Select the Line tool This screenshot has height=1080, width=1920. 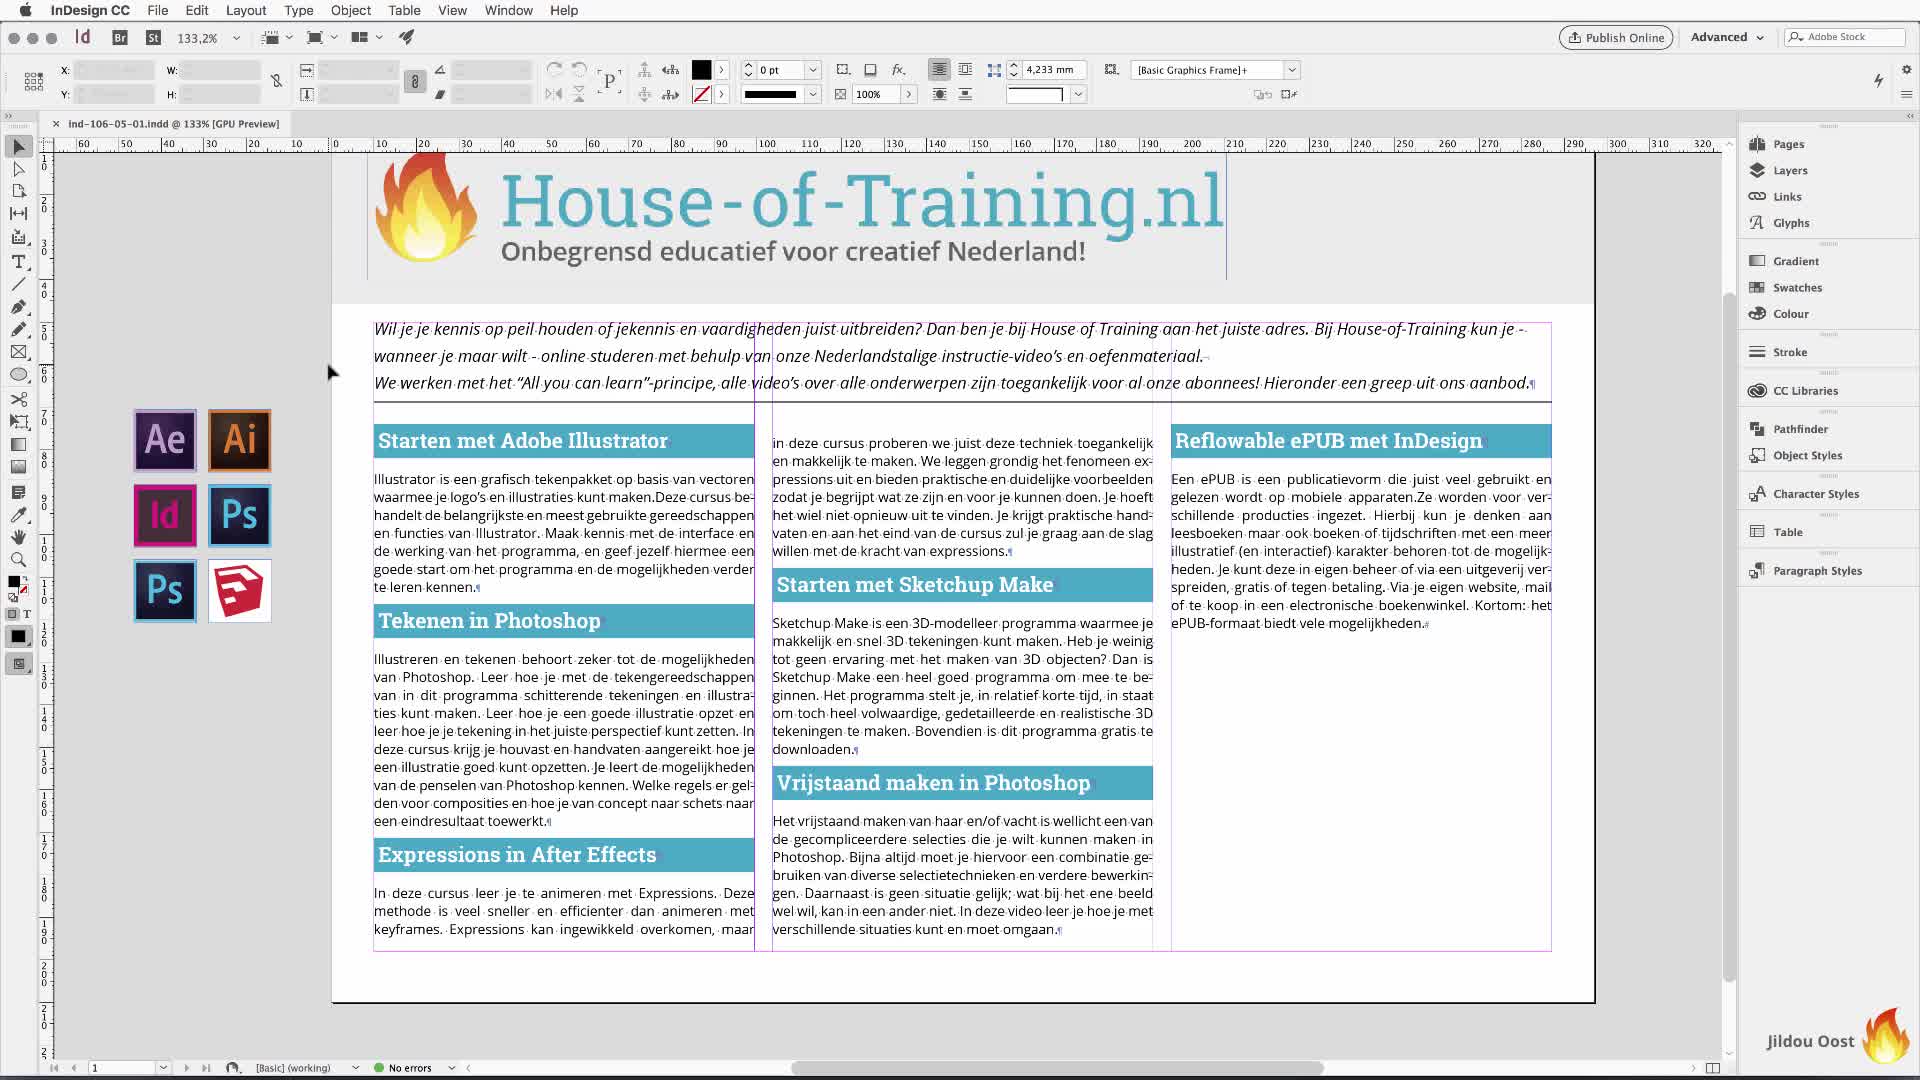point(18,284)
